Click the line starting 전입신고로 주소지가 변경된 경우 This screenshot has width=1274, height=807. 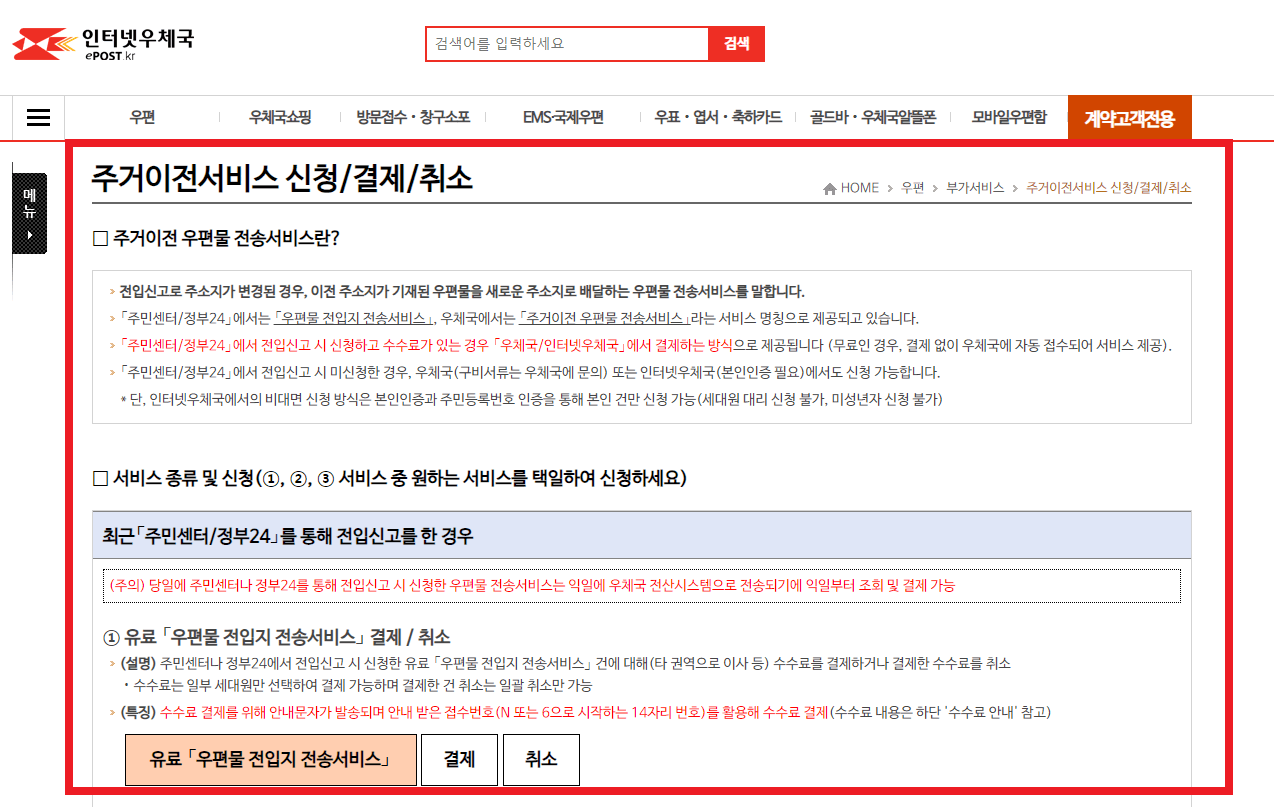pyautogui.click(x=462, y=292)
